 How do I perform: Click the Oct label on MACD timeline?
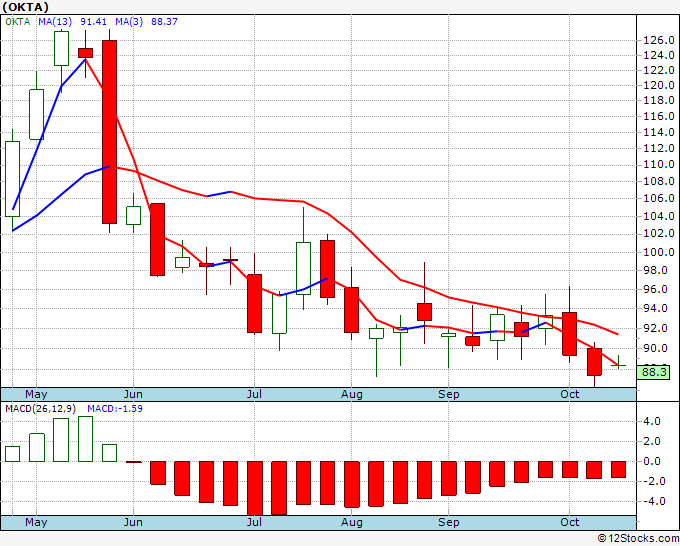pyautogui.click(x=569, y=522)
